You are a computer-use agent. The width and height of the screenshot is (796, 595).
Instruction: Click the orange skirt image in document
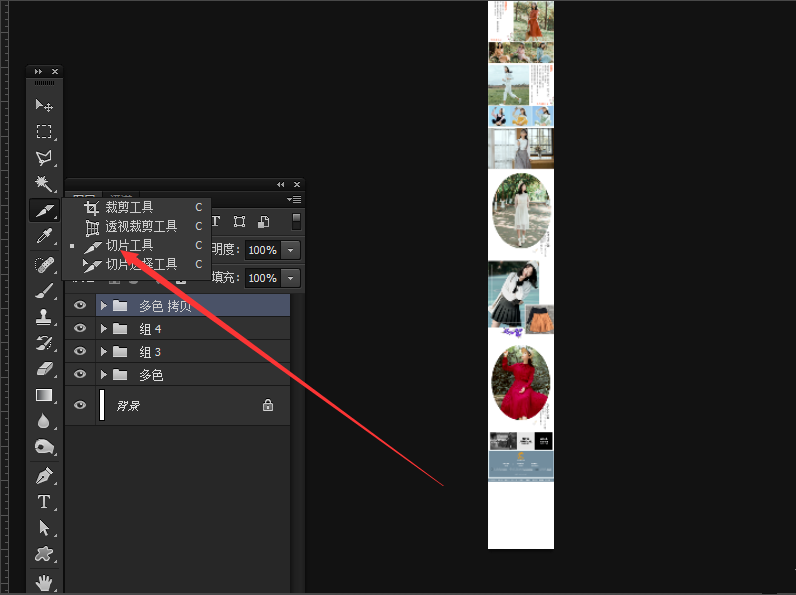click(x=540, y=319)
